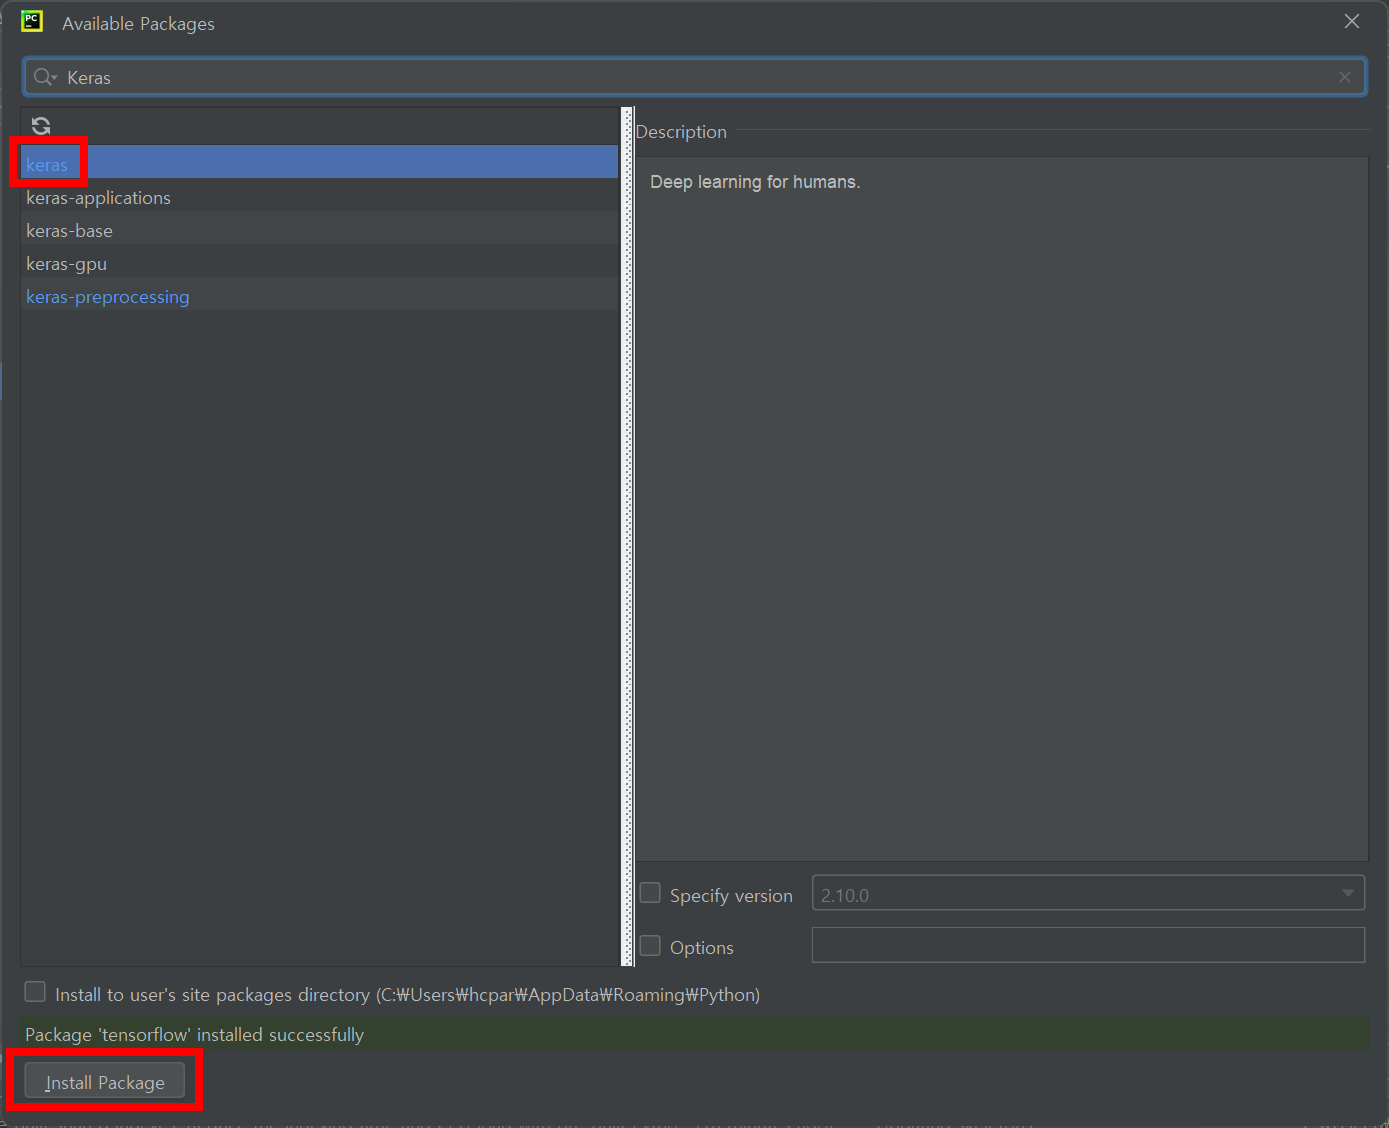The width and height of the screenshot is (1389, 1128).
Task: Click the PyCharm logo icon in title bar
Action: click(32, 22)
